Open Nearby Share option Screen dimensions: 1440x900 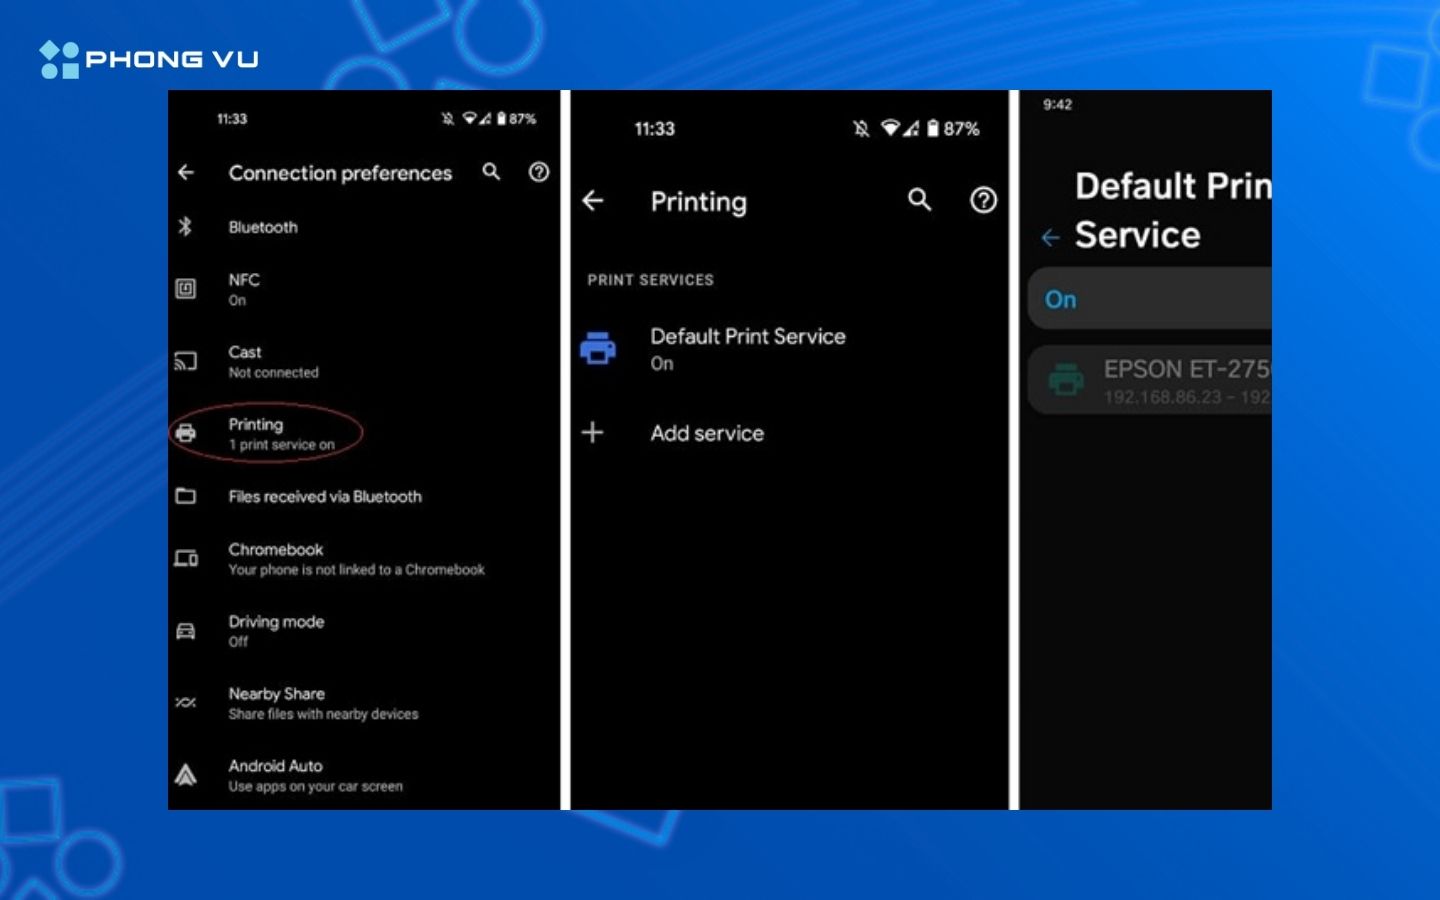click(x=322, y=703)
